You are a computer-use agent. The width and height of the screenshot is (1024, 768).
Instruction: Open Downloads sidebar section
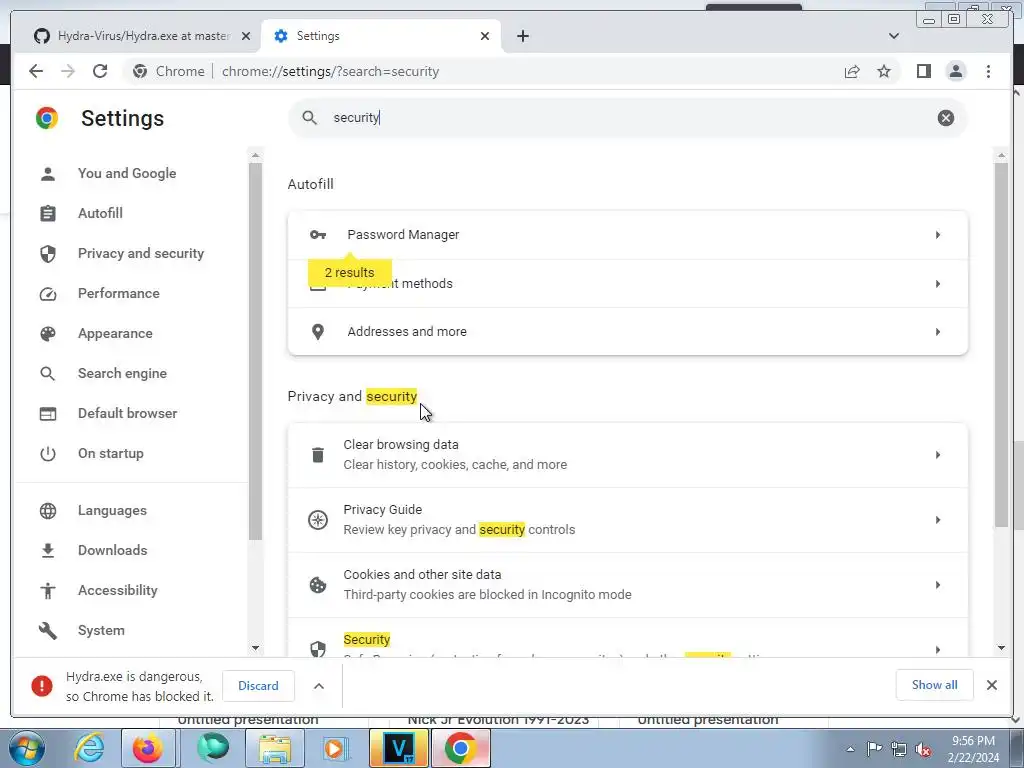coord(112,551)
